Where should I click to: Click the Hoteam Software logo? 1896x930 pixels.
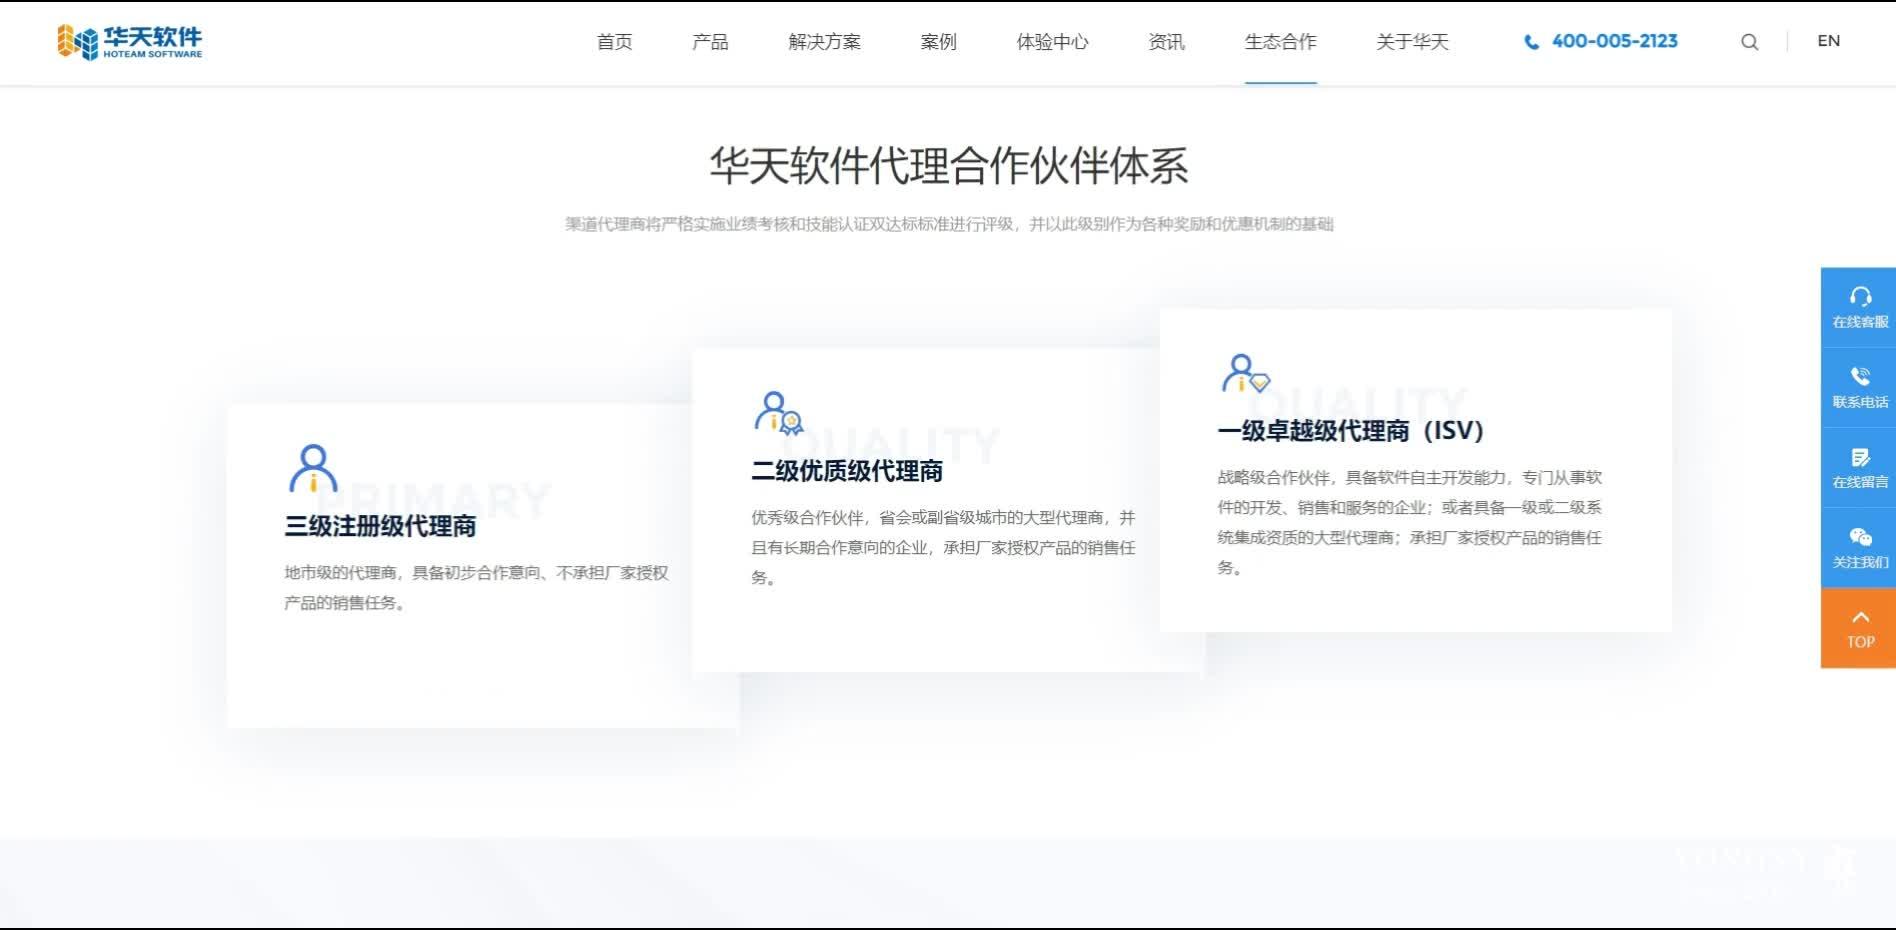click(x=130, y=41)
